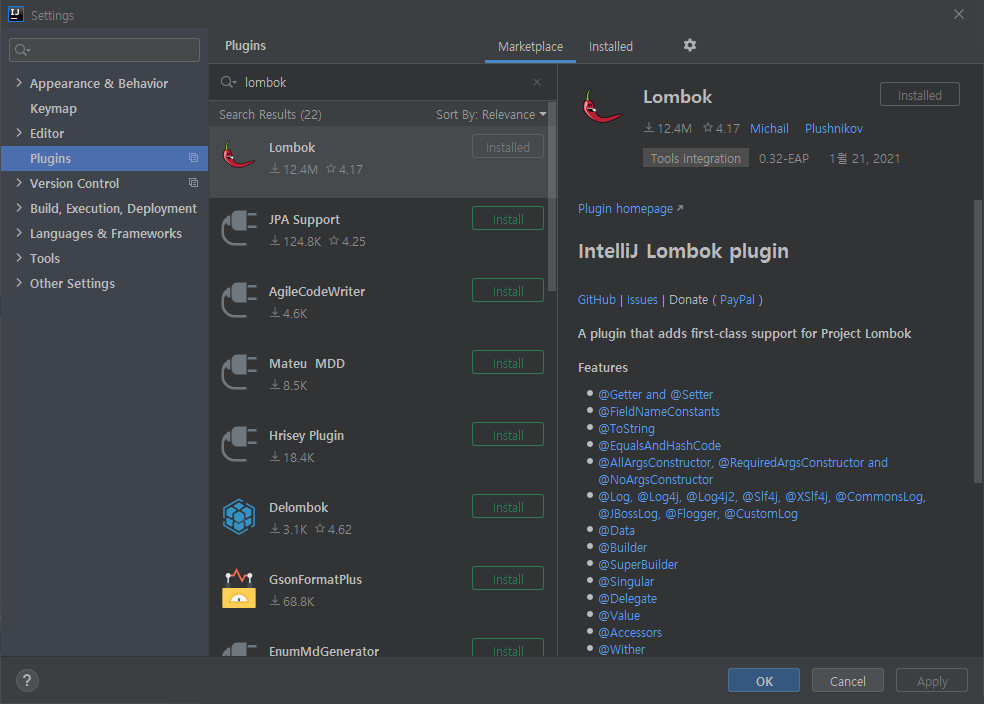Expand the Tools settings section
The height and width of the screenshot is (704, 984).
pyautogui.click(x=19, y=259)
